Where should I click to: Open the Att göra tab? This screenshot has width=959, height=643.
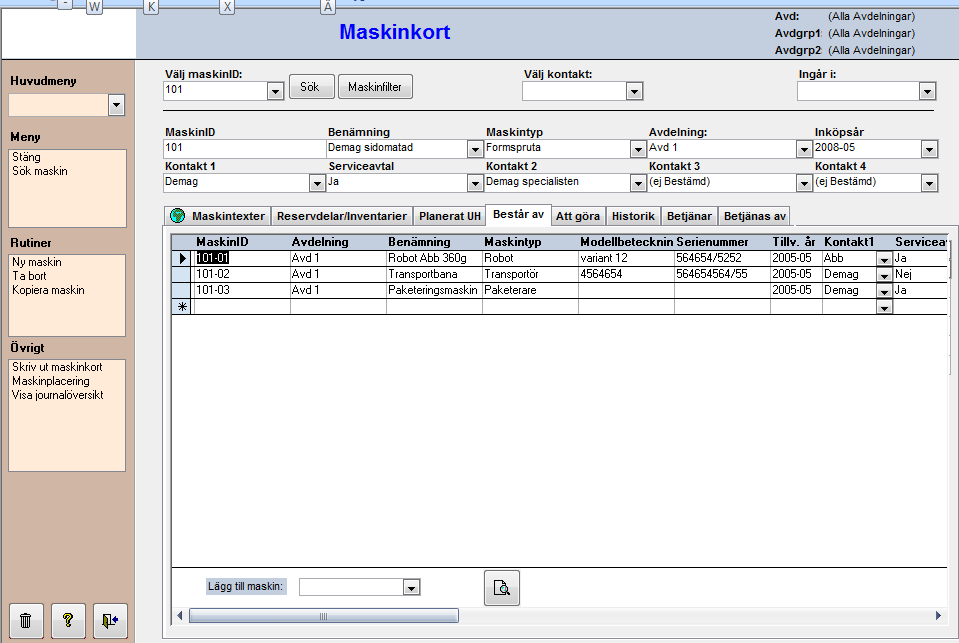(x=577, y=216)
